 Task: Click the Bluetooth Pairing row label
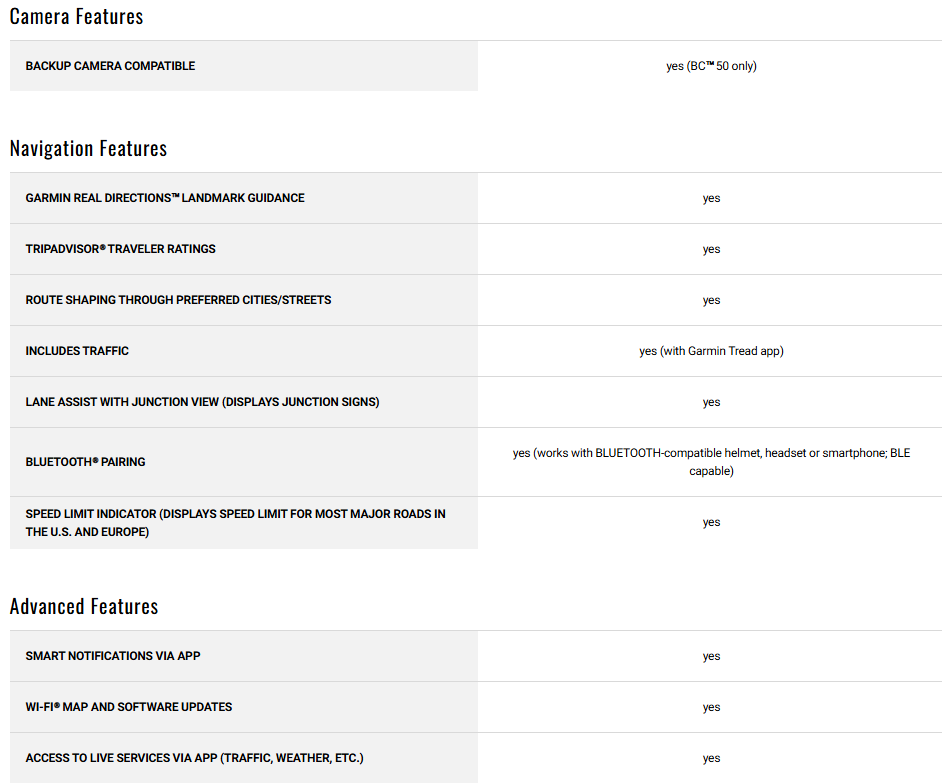click(85, 462)
